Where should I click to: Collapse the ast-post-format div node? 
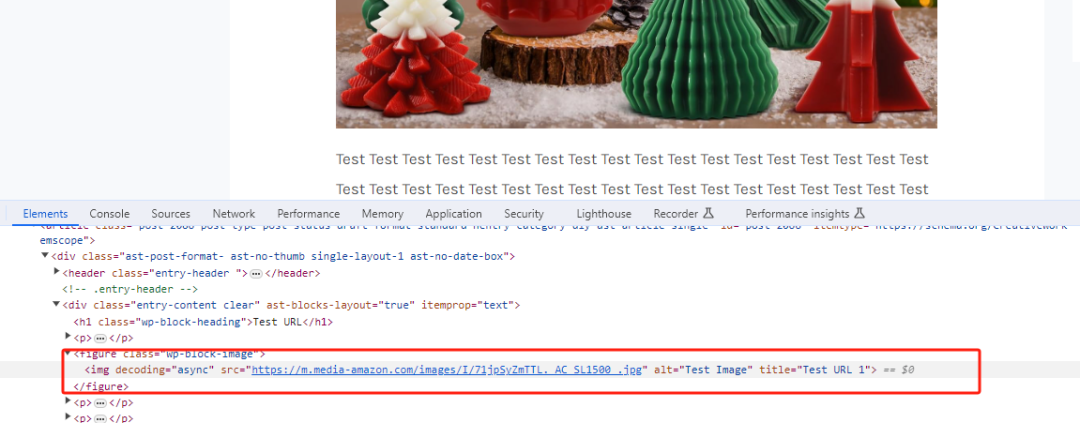pyautogui.click(x=45, y=256)
